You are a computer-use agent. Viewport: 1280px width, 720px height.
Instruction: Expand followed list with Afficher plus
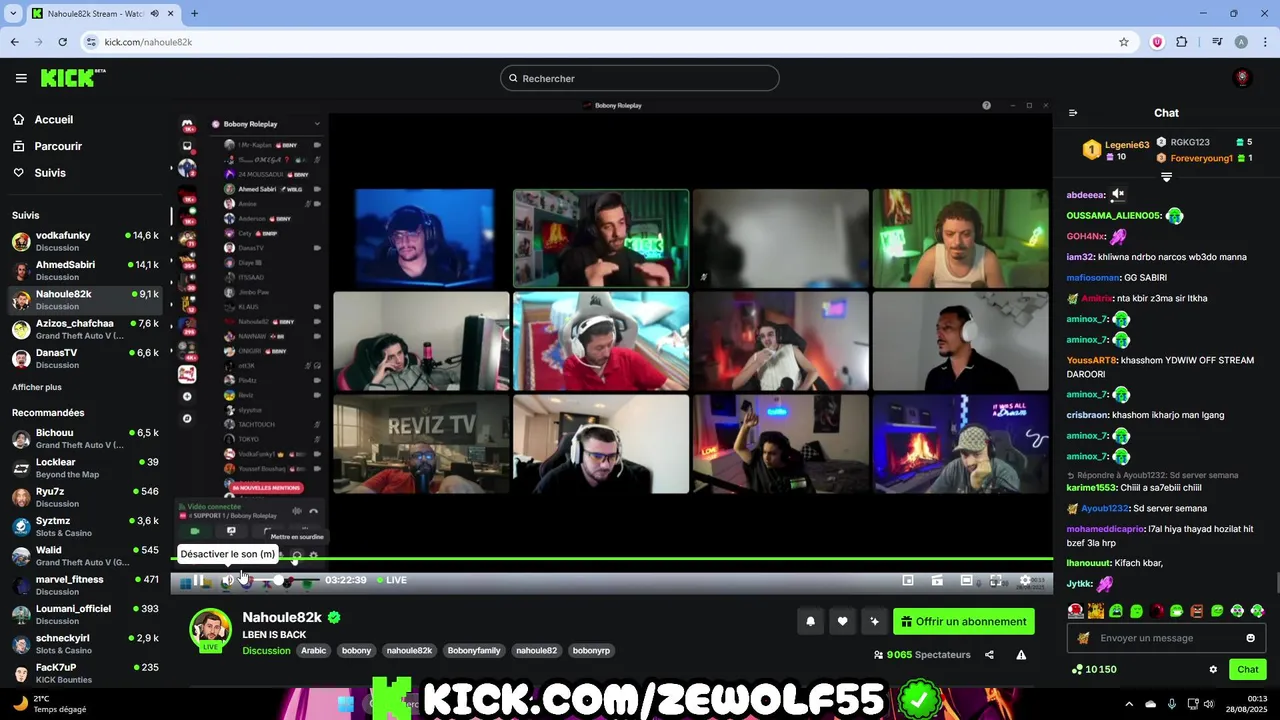[x=37, y=387]
